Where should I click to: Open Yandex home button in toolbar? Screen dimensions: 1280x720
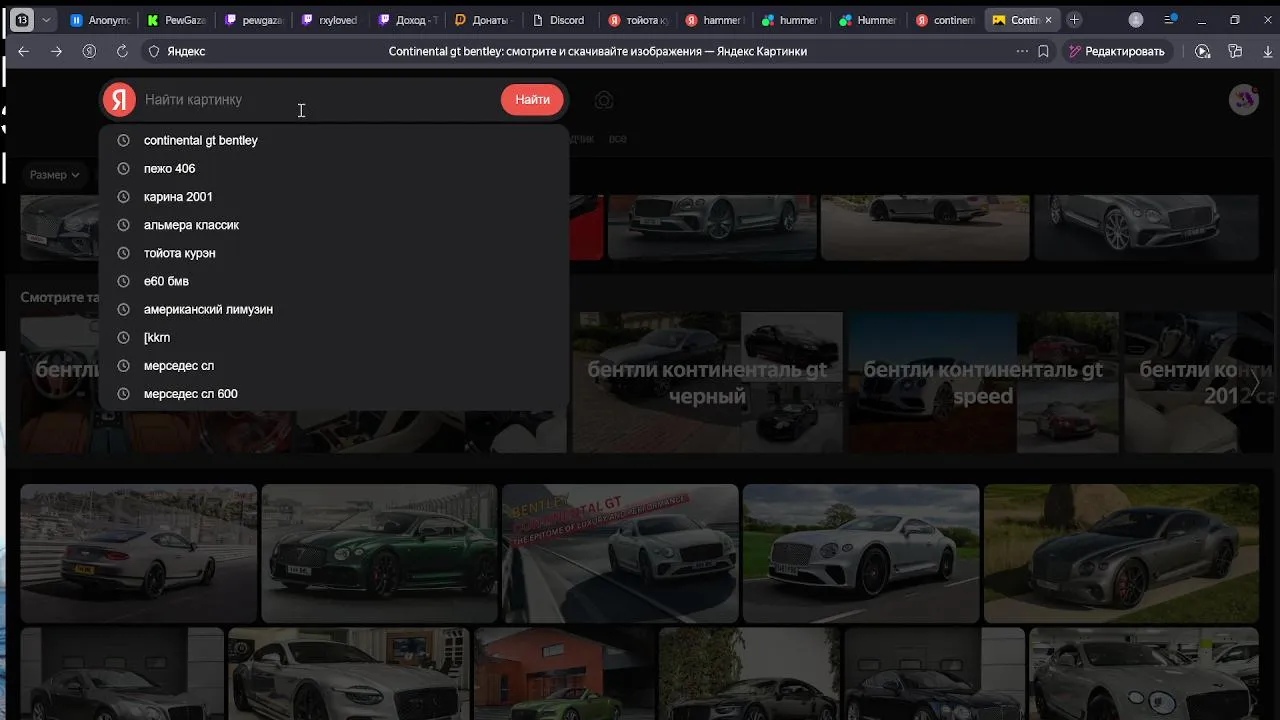(89, 51)
